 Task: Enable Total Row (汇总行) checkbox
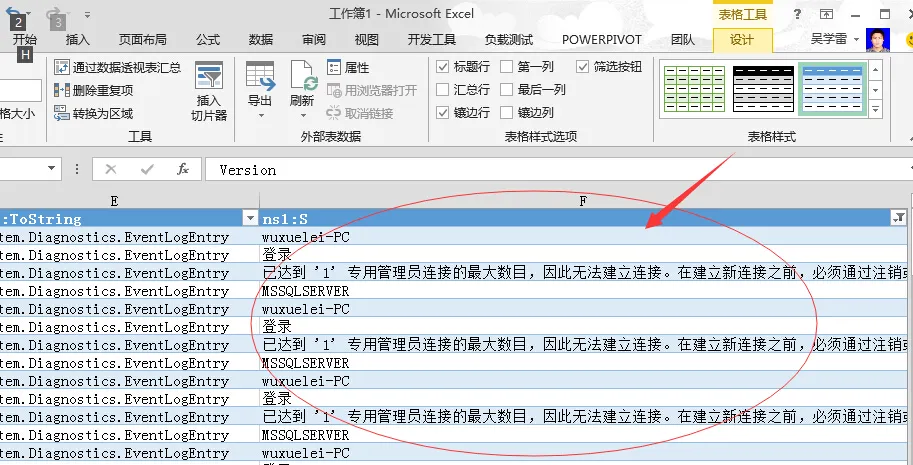[x=443, y=90]
